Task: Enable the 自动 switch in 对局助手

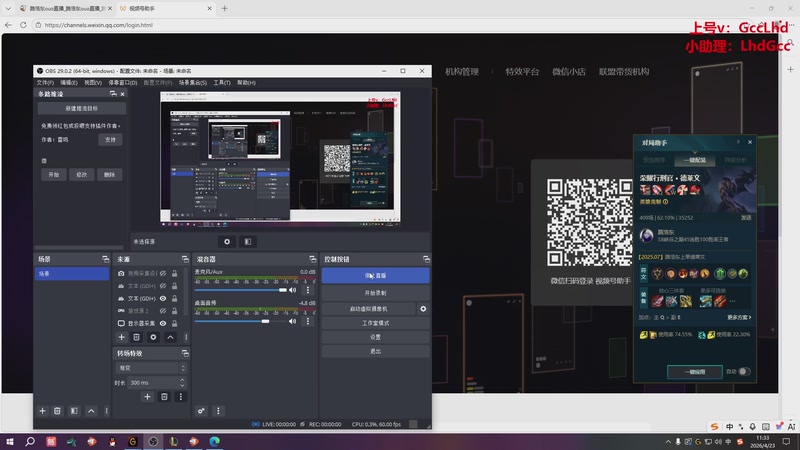Action: pos(744,371)
